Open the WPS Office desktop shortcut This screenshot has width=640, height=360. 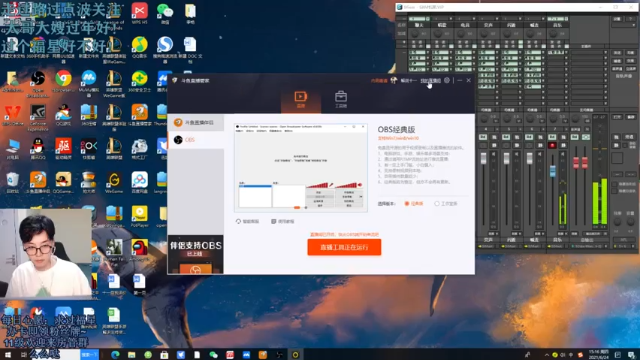[x=12, y=115]
